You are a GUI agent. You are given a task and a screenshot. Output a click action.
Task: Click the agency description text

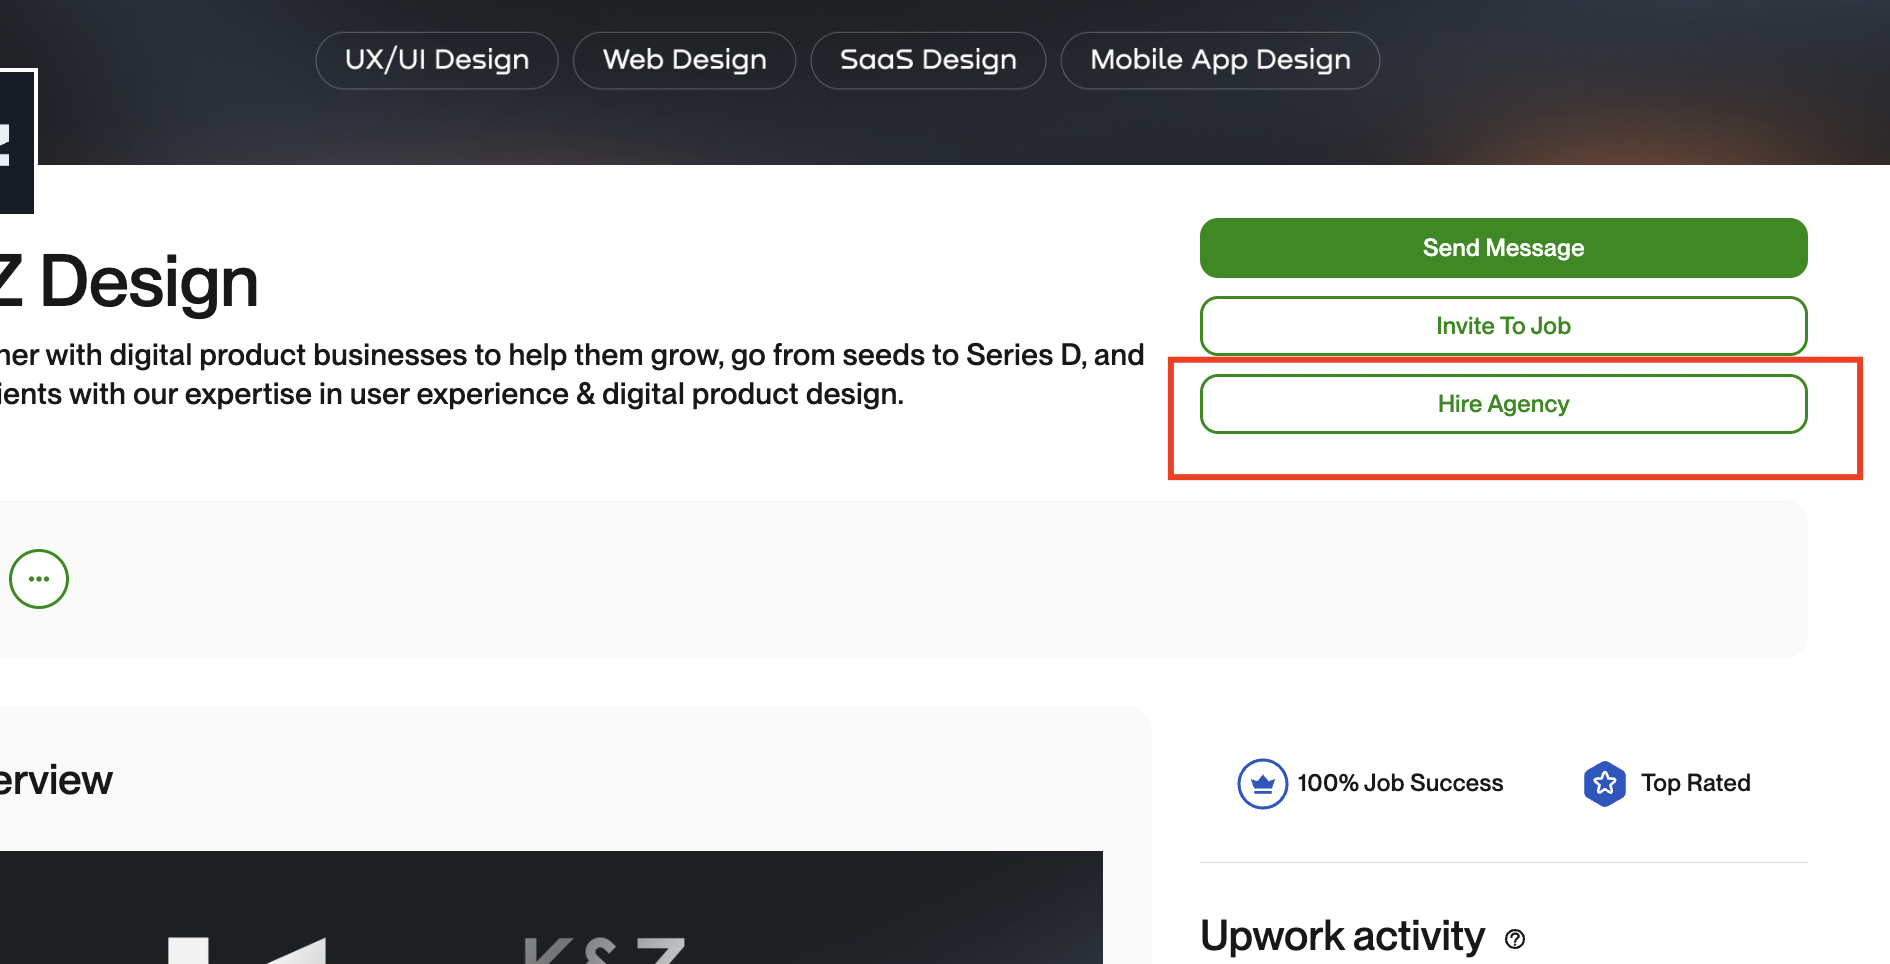pos(572,374)
